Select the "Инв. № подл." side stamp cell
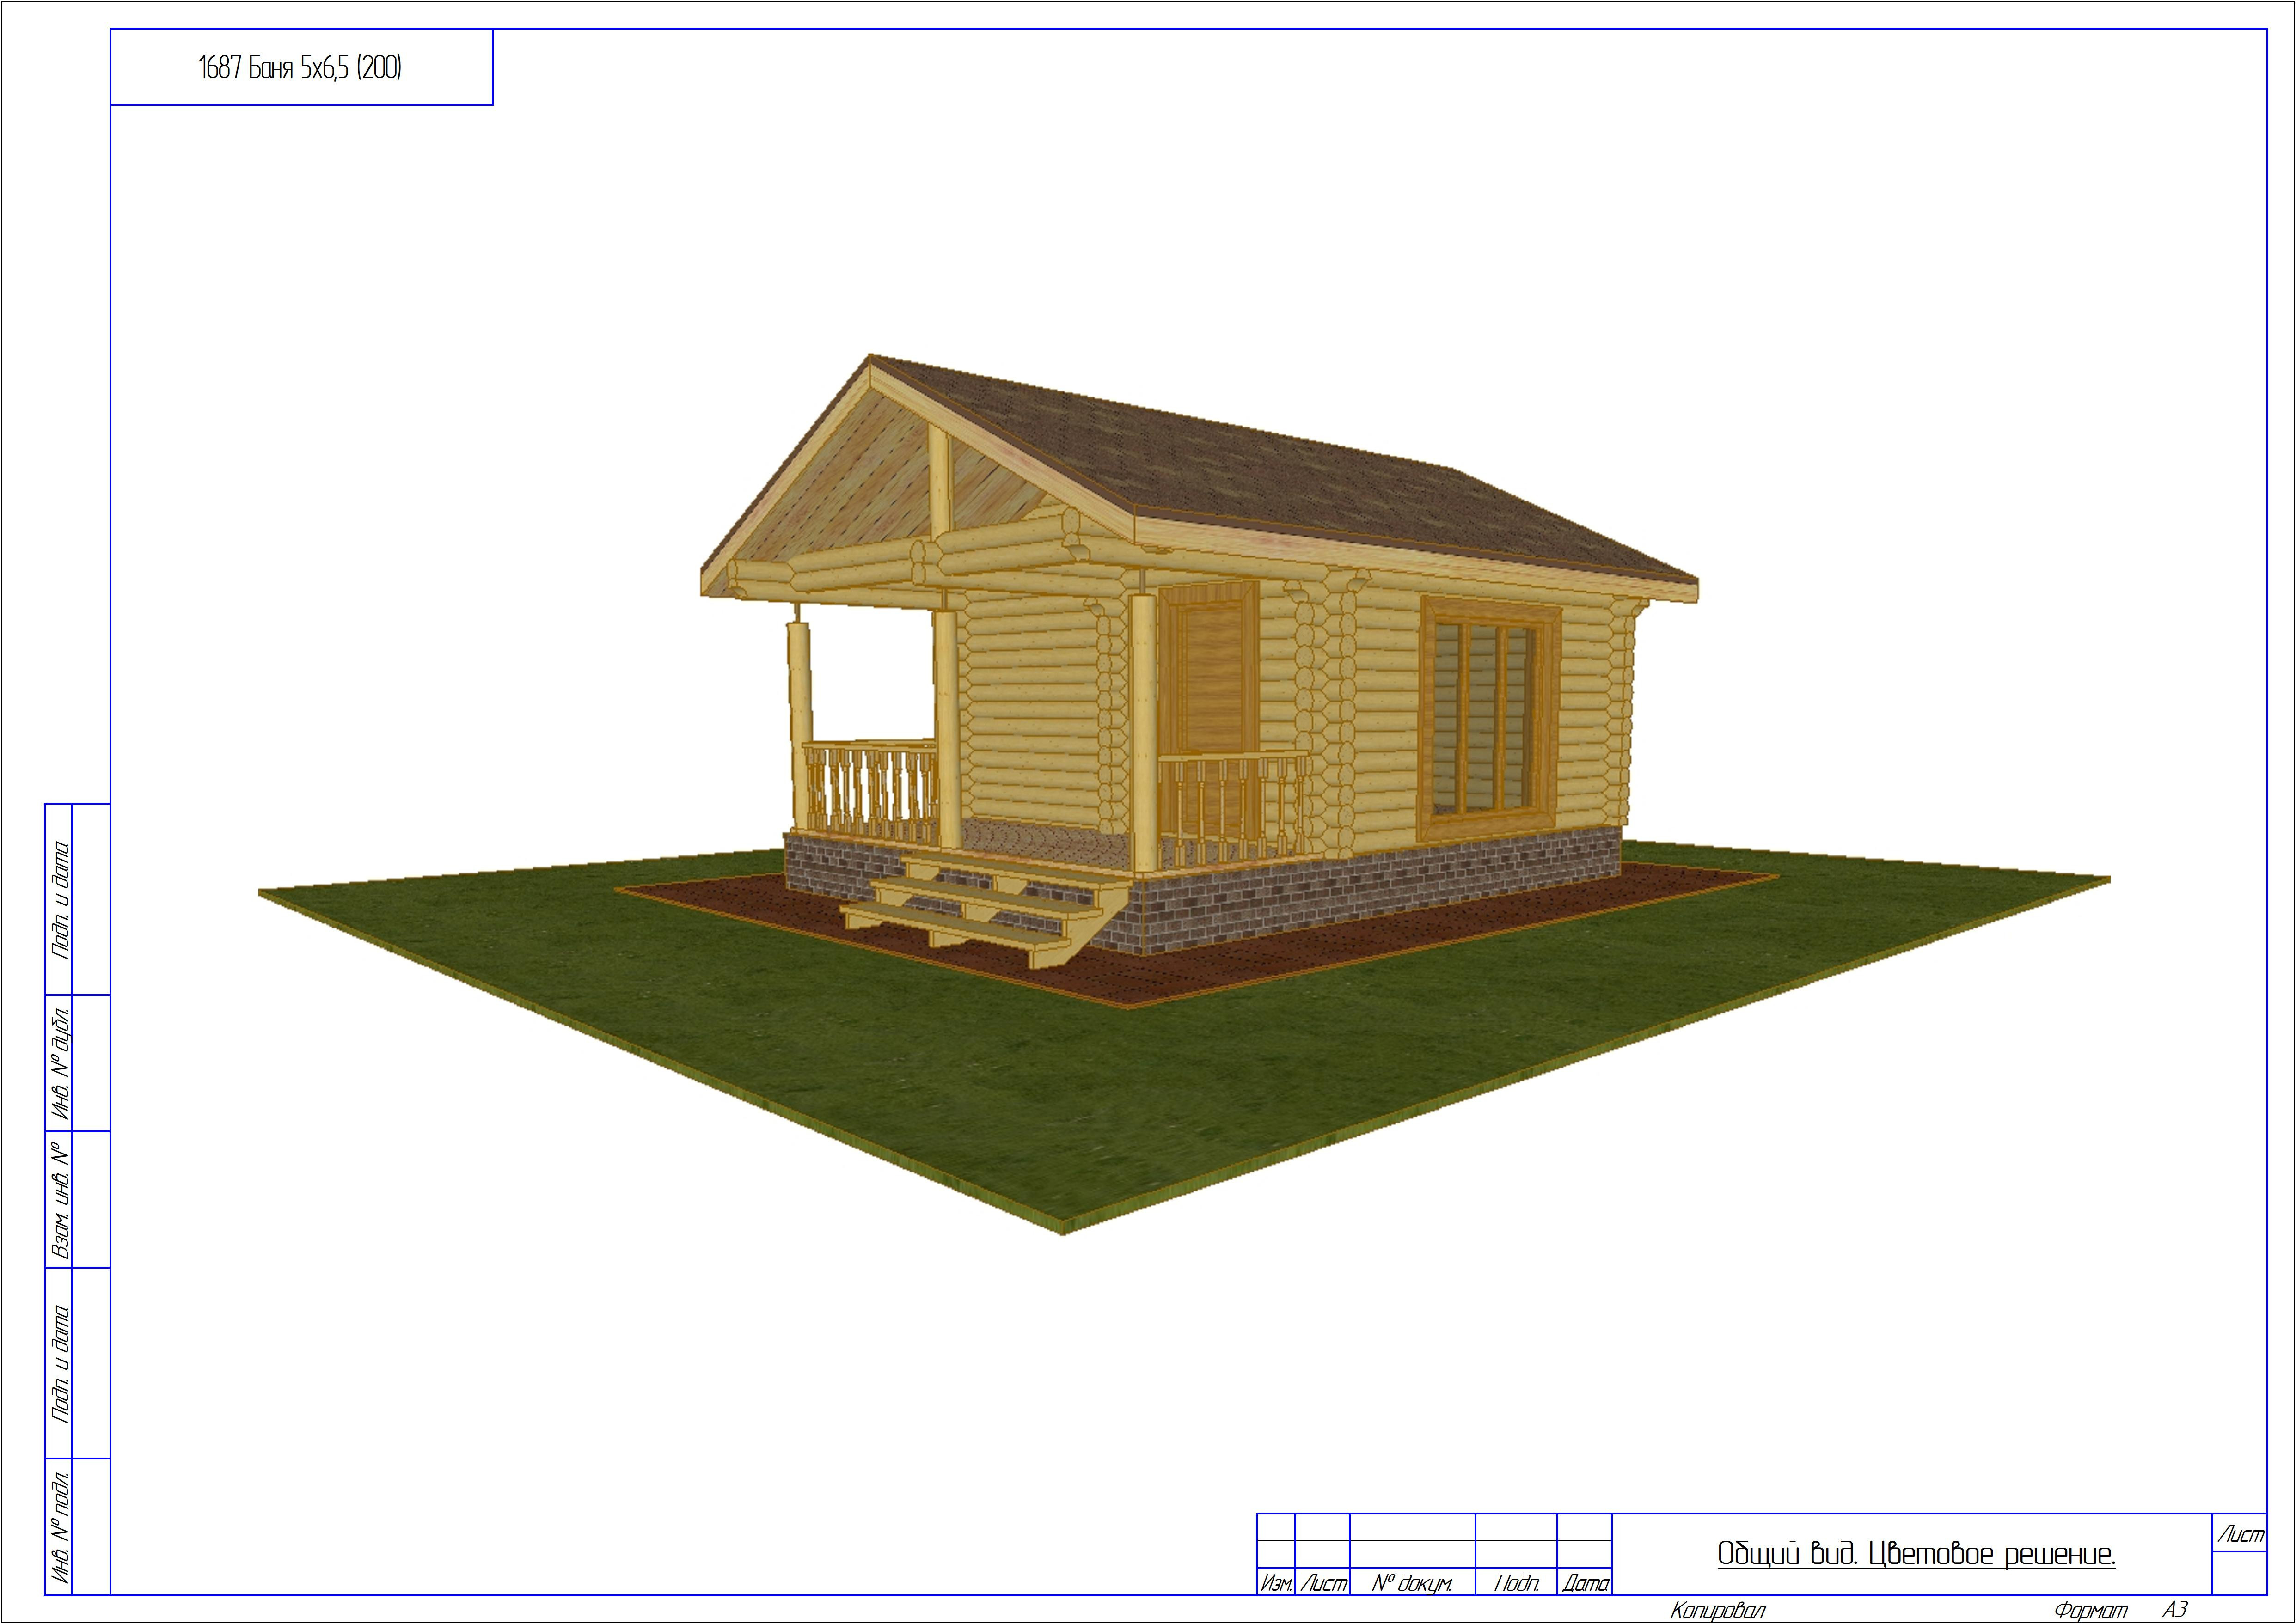This screenshot has height=1624, width=2296. [x=60, y=1526]
